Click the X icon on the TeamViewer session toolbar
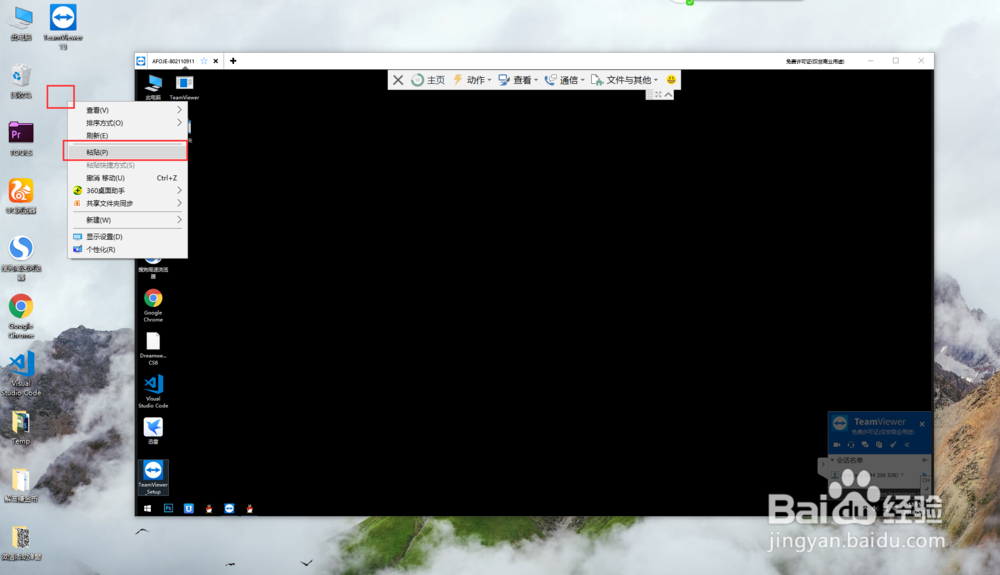Image resolution: width=1000 pixels, height=575 pixels. 398,80
